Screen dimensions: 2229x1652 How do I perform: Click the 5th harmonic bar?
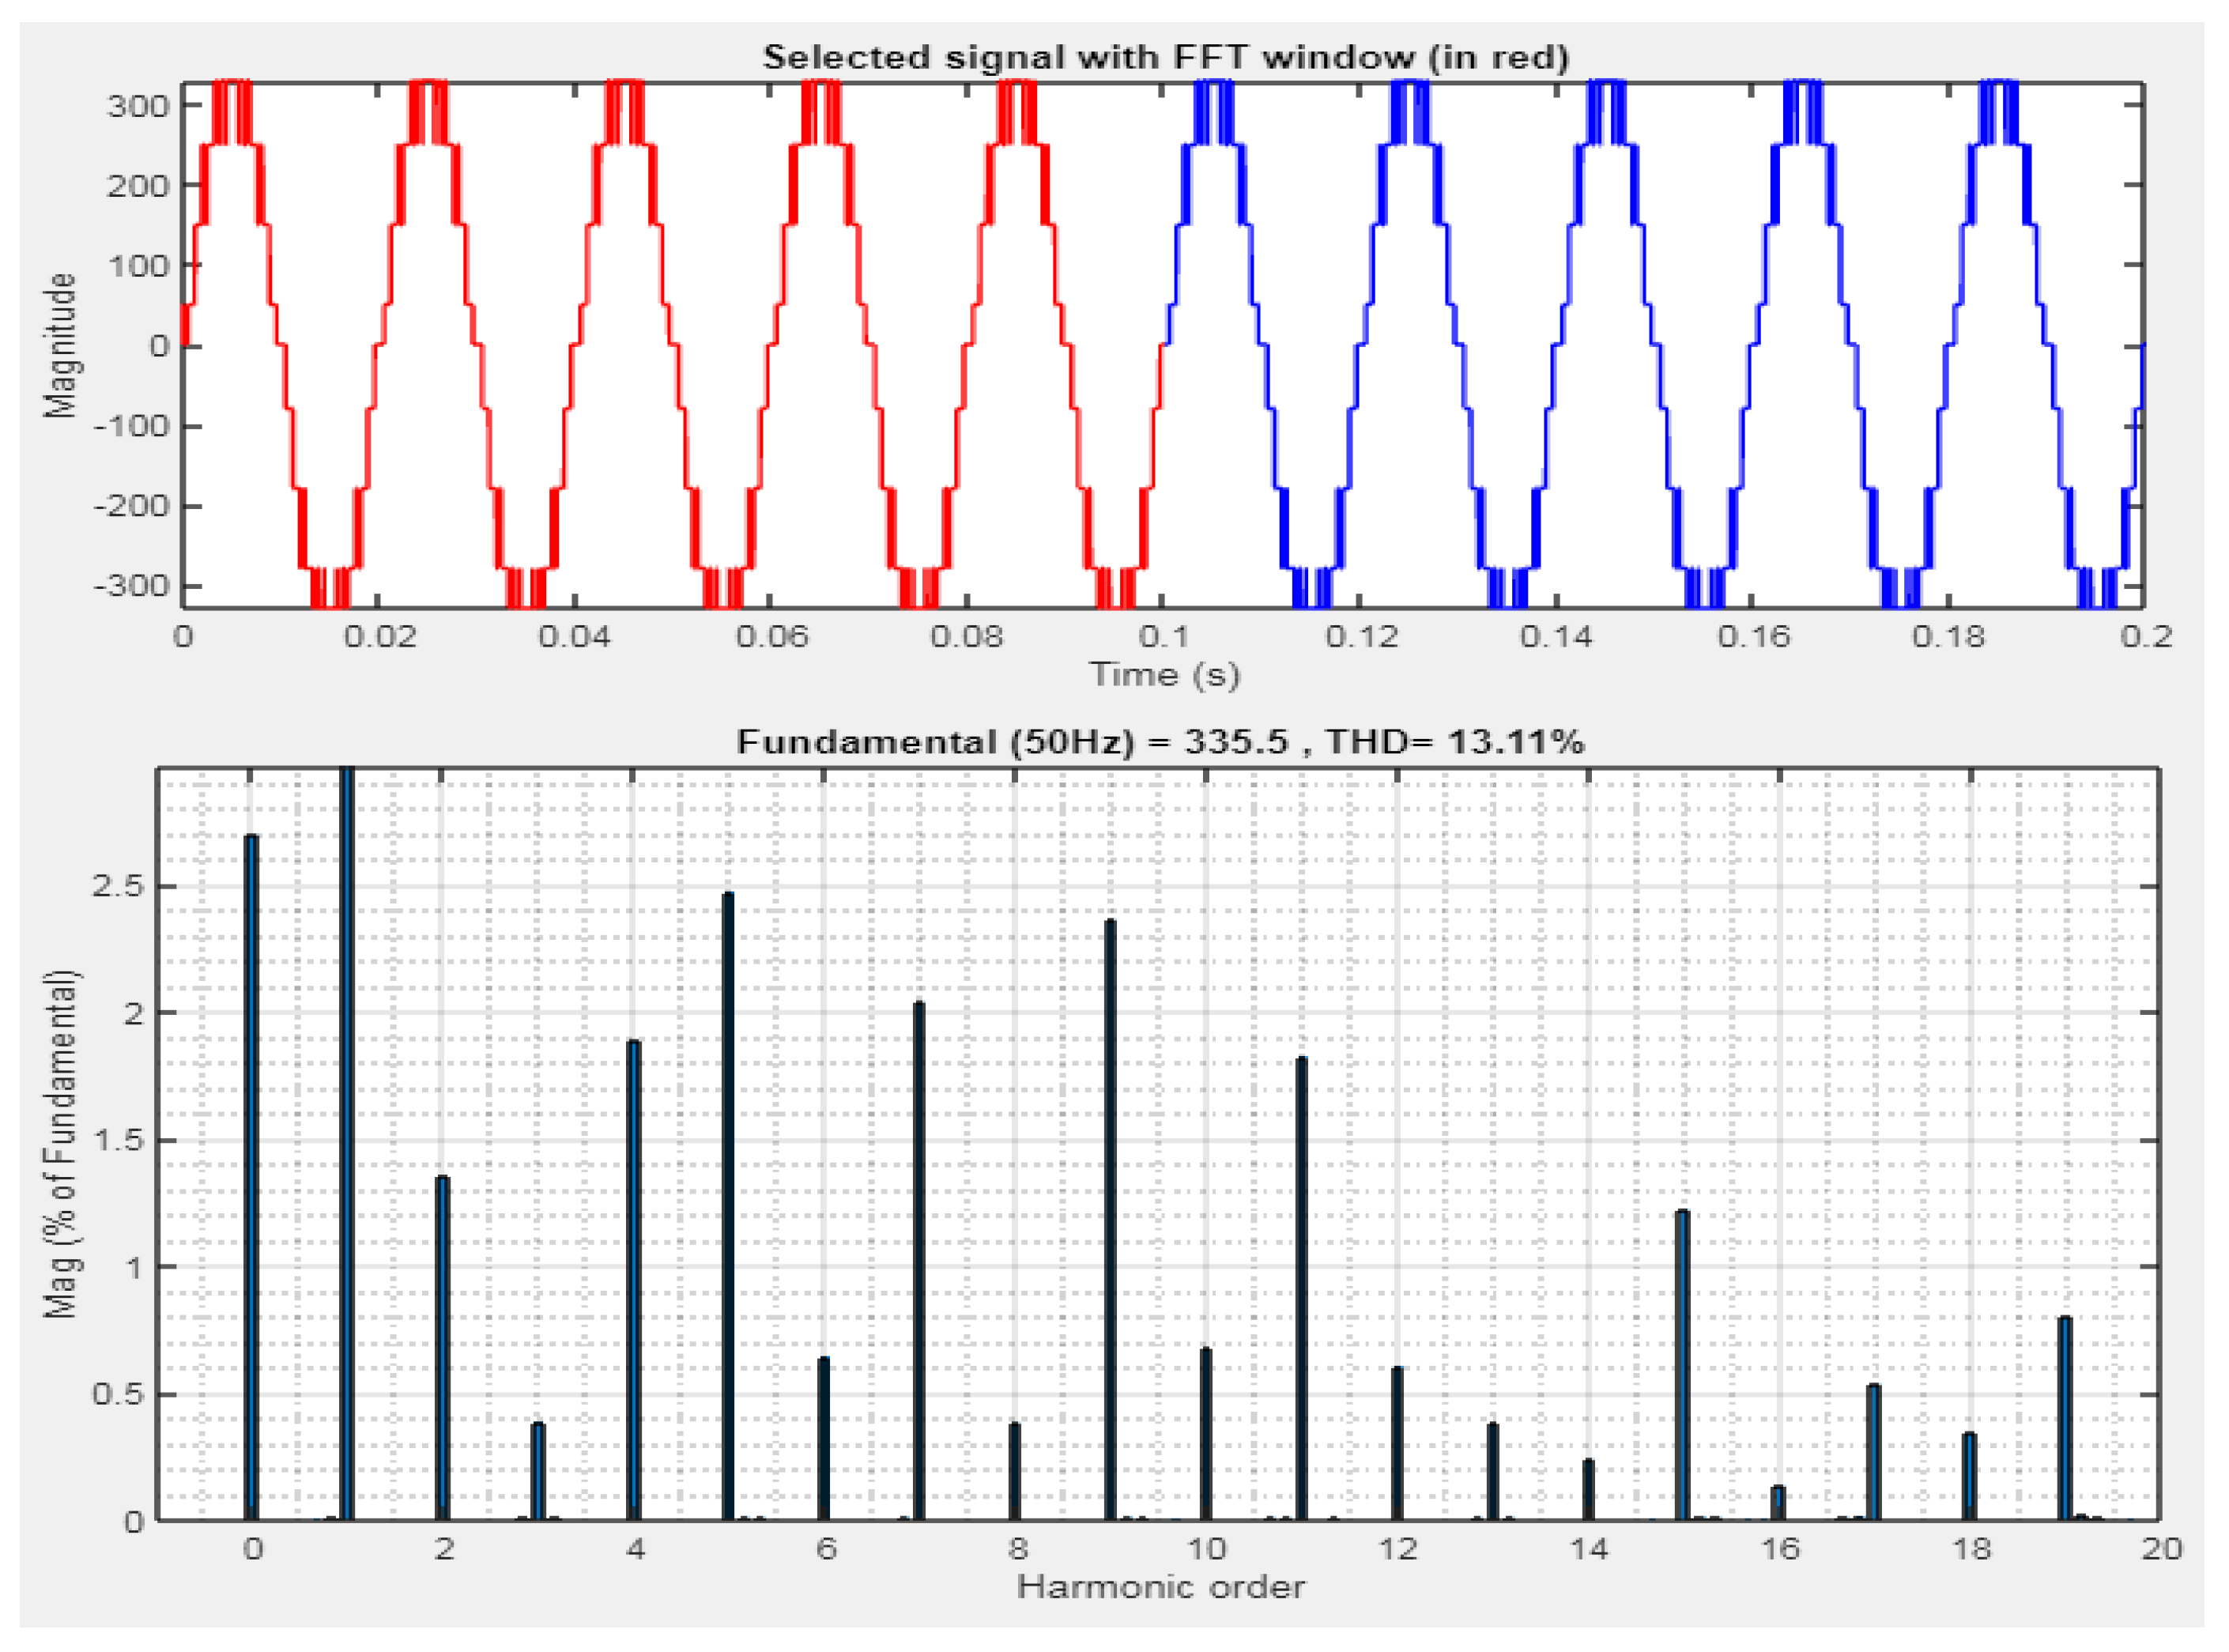[x=728, y=1210]
